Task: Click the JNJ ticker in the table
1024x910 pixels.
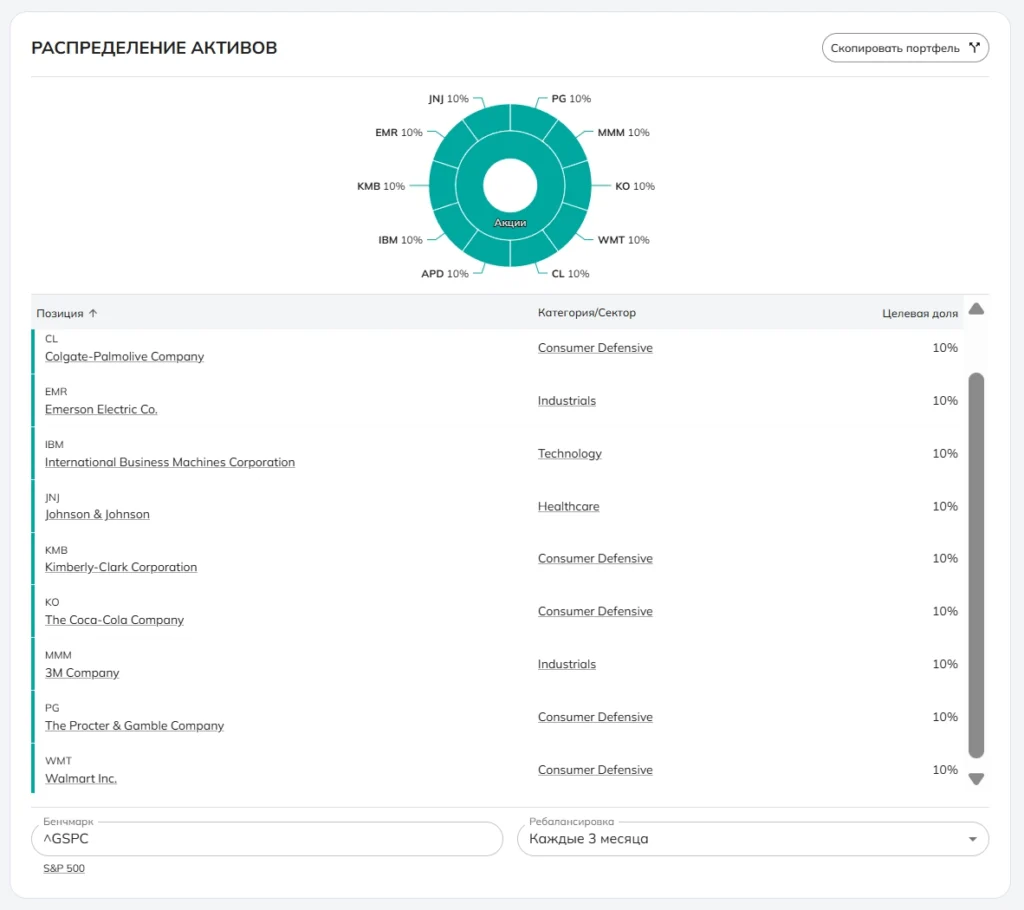Action: click(52, 498)
